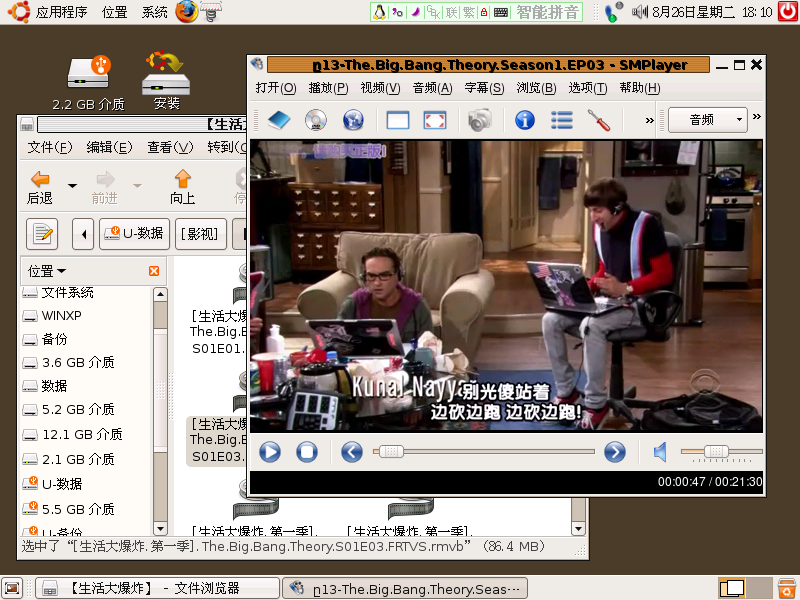800x600 pixels.
Task: Switch to 【生活大爆炸】 文件浏览器 taskbar button
Action: [158, 588]
